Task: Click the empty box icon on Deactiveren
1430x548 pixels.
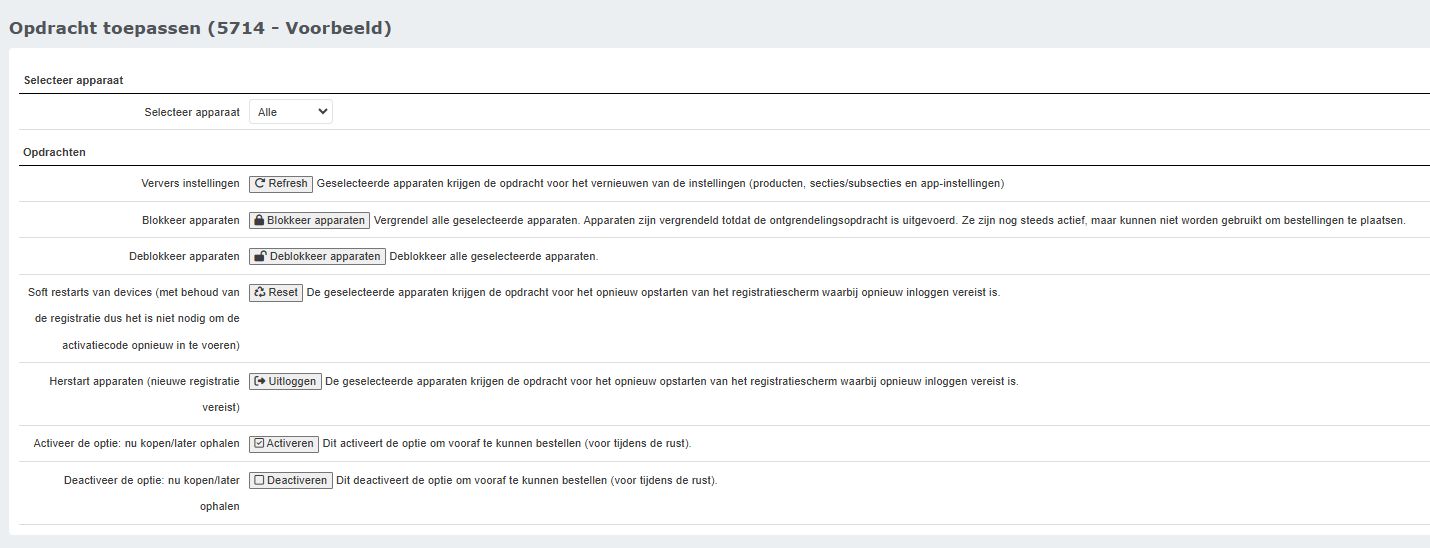Action: [259, 480]
